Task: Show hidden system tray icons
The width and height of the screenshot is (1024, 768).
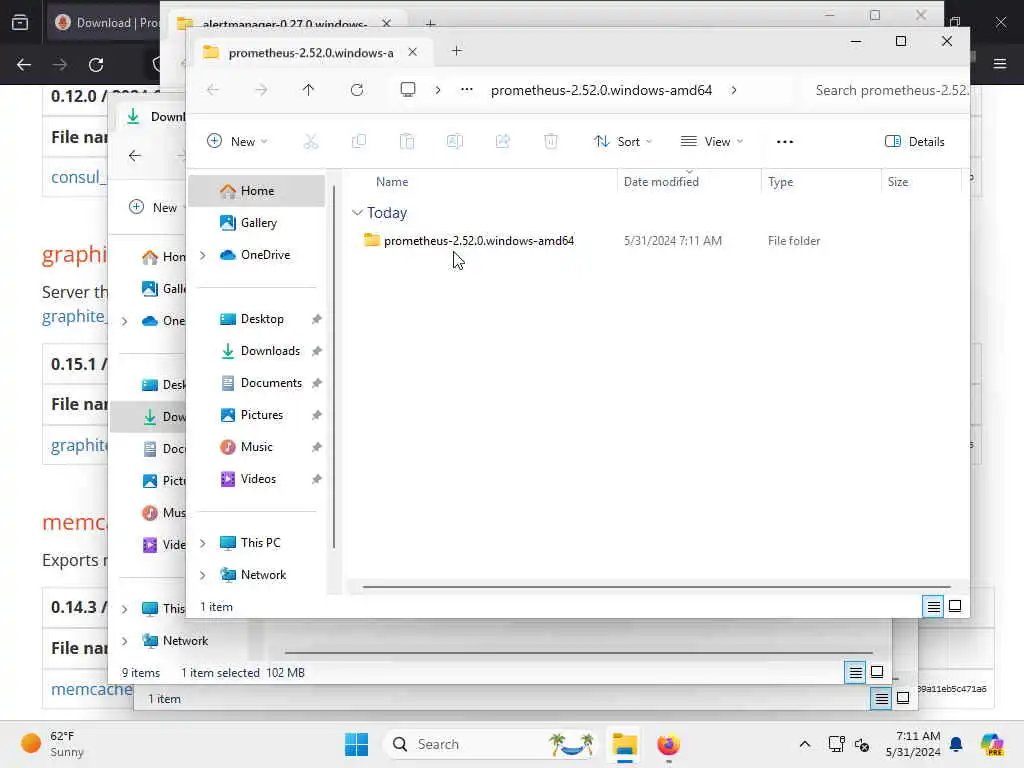Action: [x=805, y=744]
